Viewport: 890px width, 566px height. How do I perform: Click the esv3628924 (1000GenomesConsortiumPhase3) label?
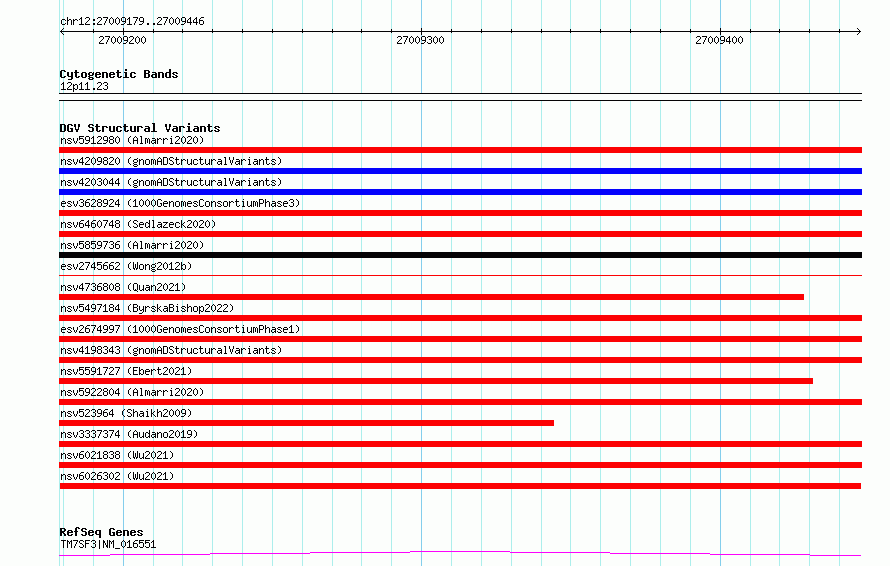(180, 203)
